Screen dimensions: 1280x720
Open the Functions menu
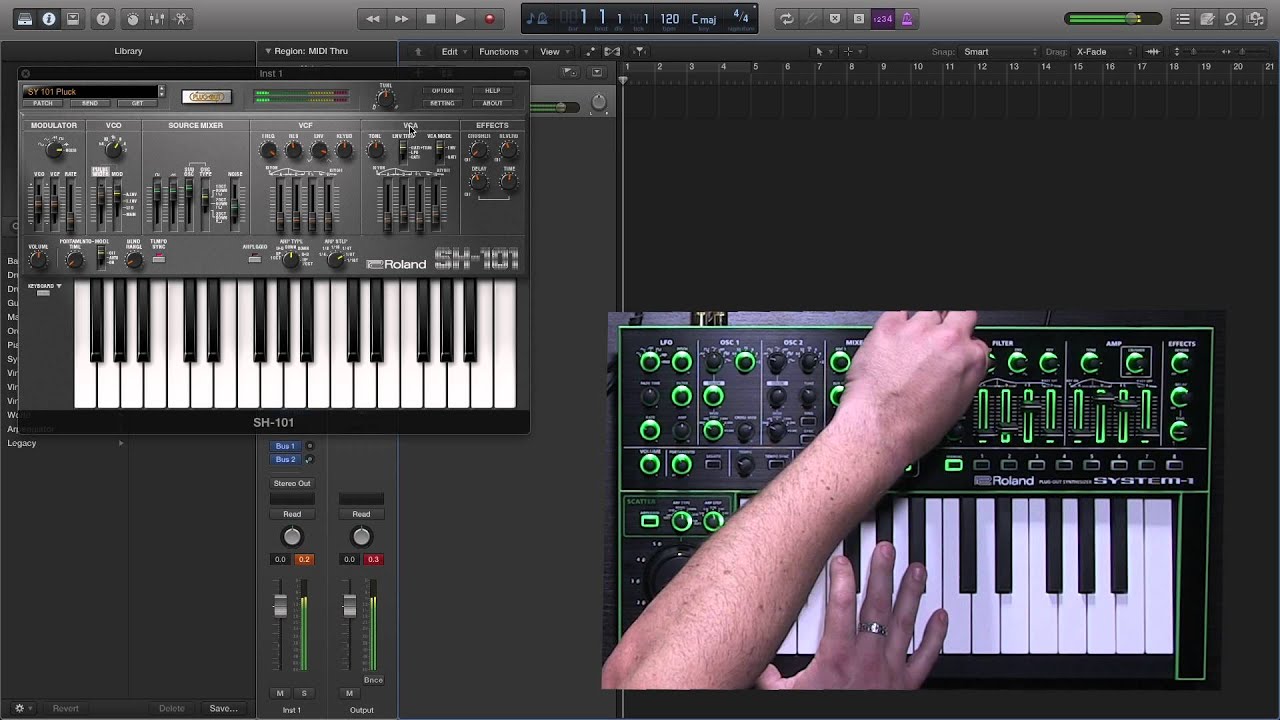501,52
